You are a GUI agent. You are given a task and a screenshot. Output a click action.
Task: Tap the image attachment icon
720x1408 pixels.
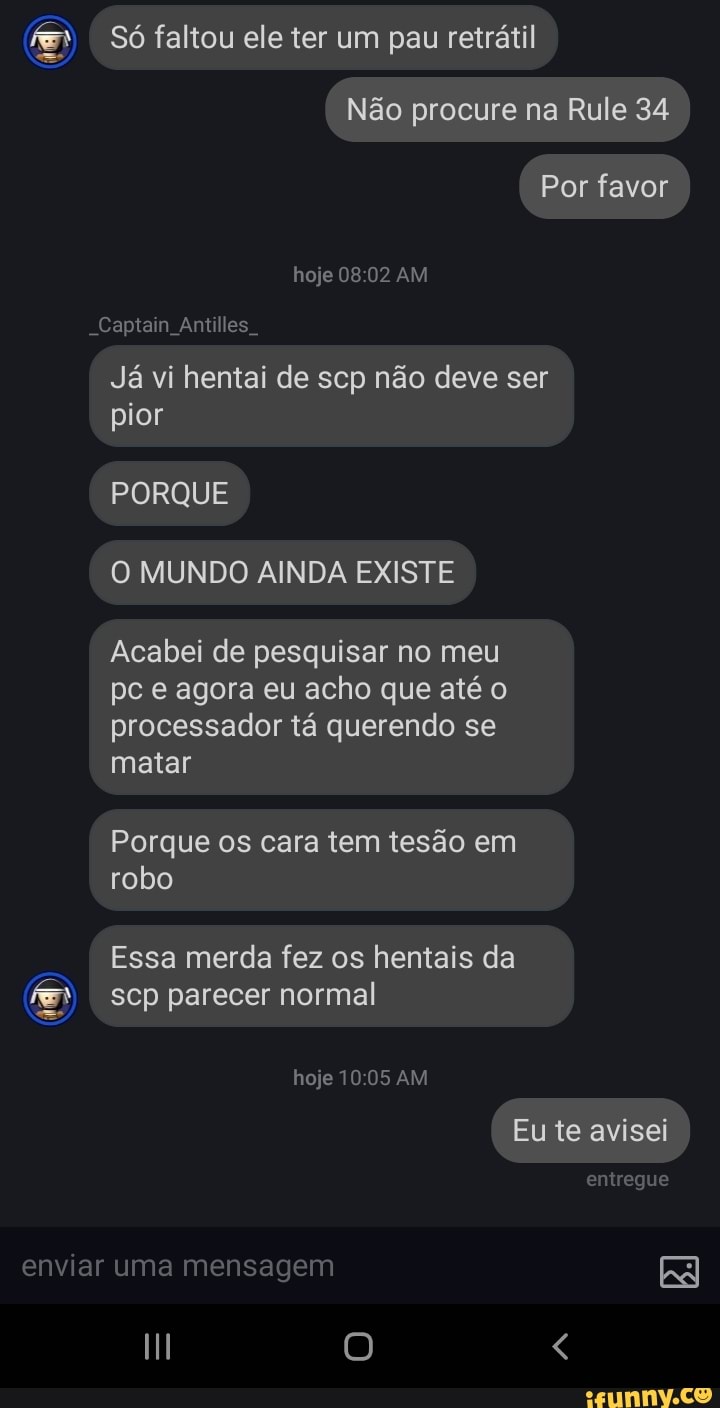(679, 1271)
